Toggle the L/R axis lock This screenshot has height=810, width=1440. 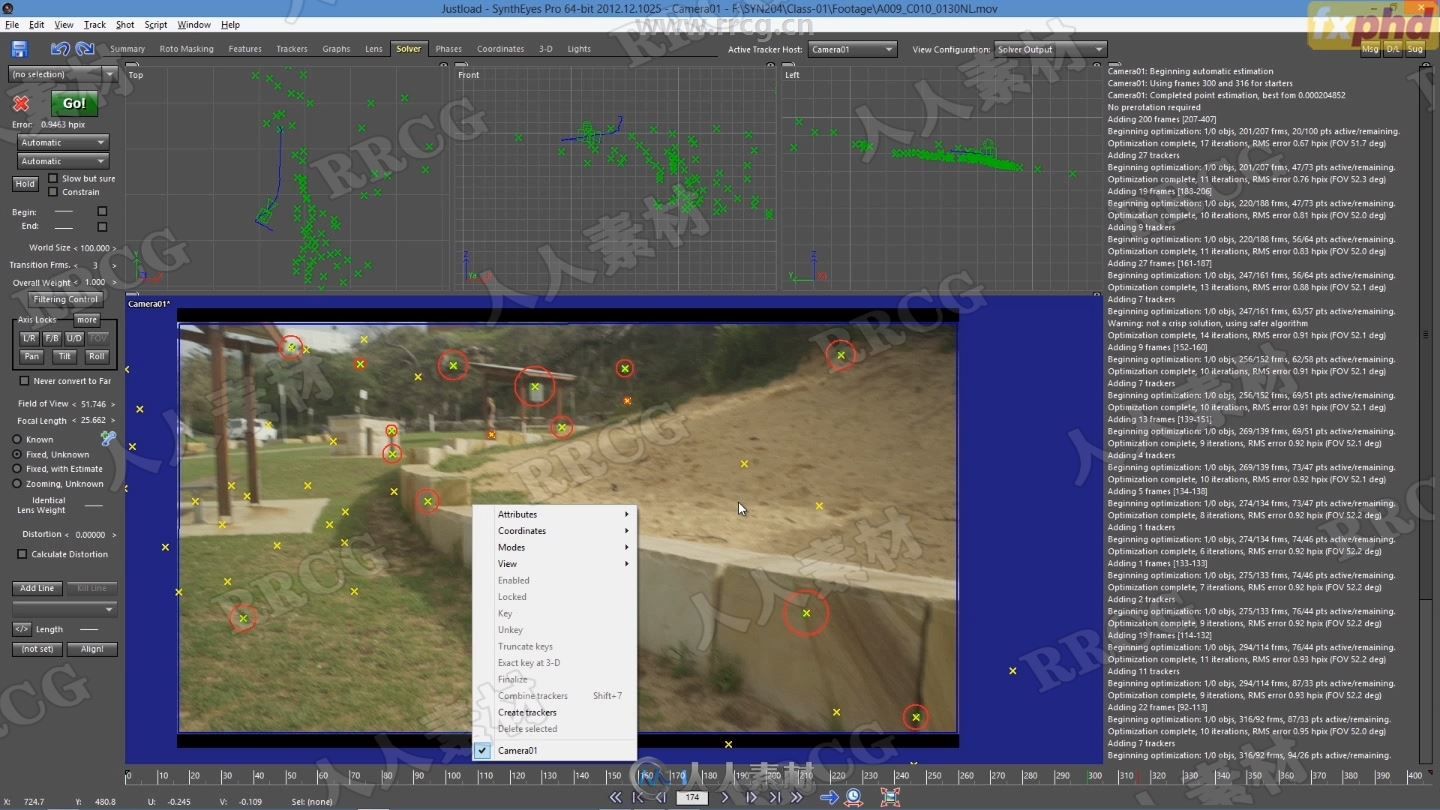(x=30, y=338)
